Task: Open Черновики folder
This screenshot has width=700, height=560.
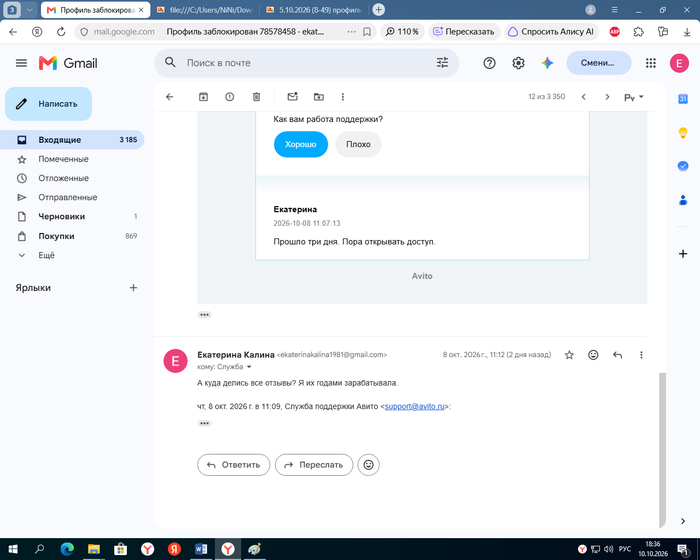Action: 72,217
